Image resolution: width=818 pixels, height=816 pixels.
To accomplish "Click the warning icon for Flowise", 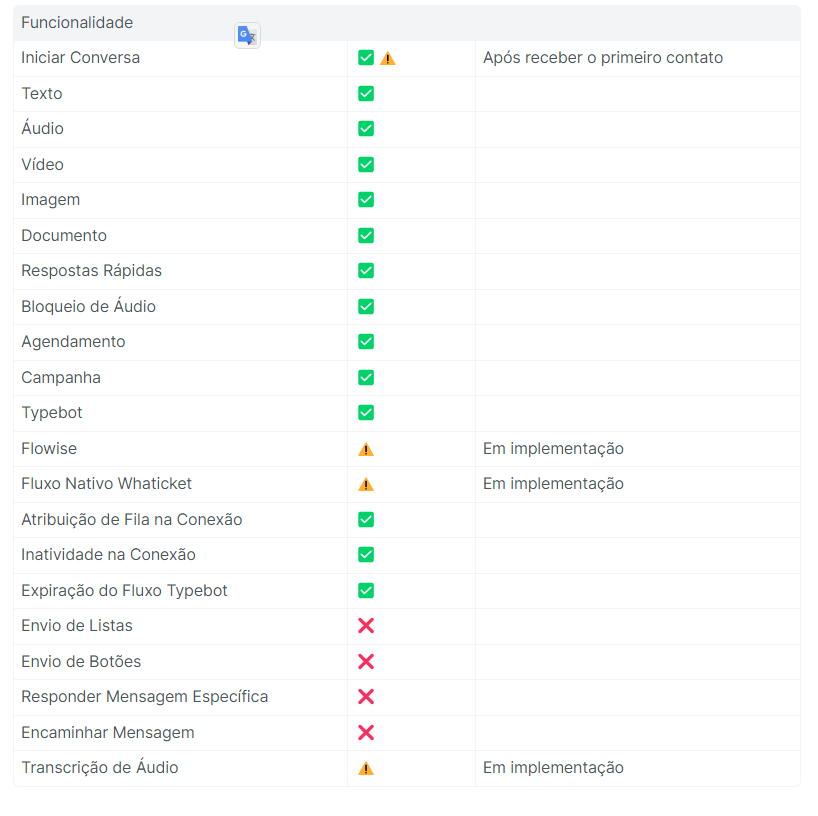I will tap(366, 449).
